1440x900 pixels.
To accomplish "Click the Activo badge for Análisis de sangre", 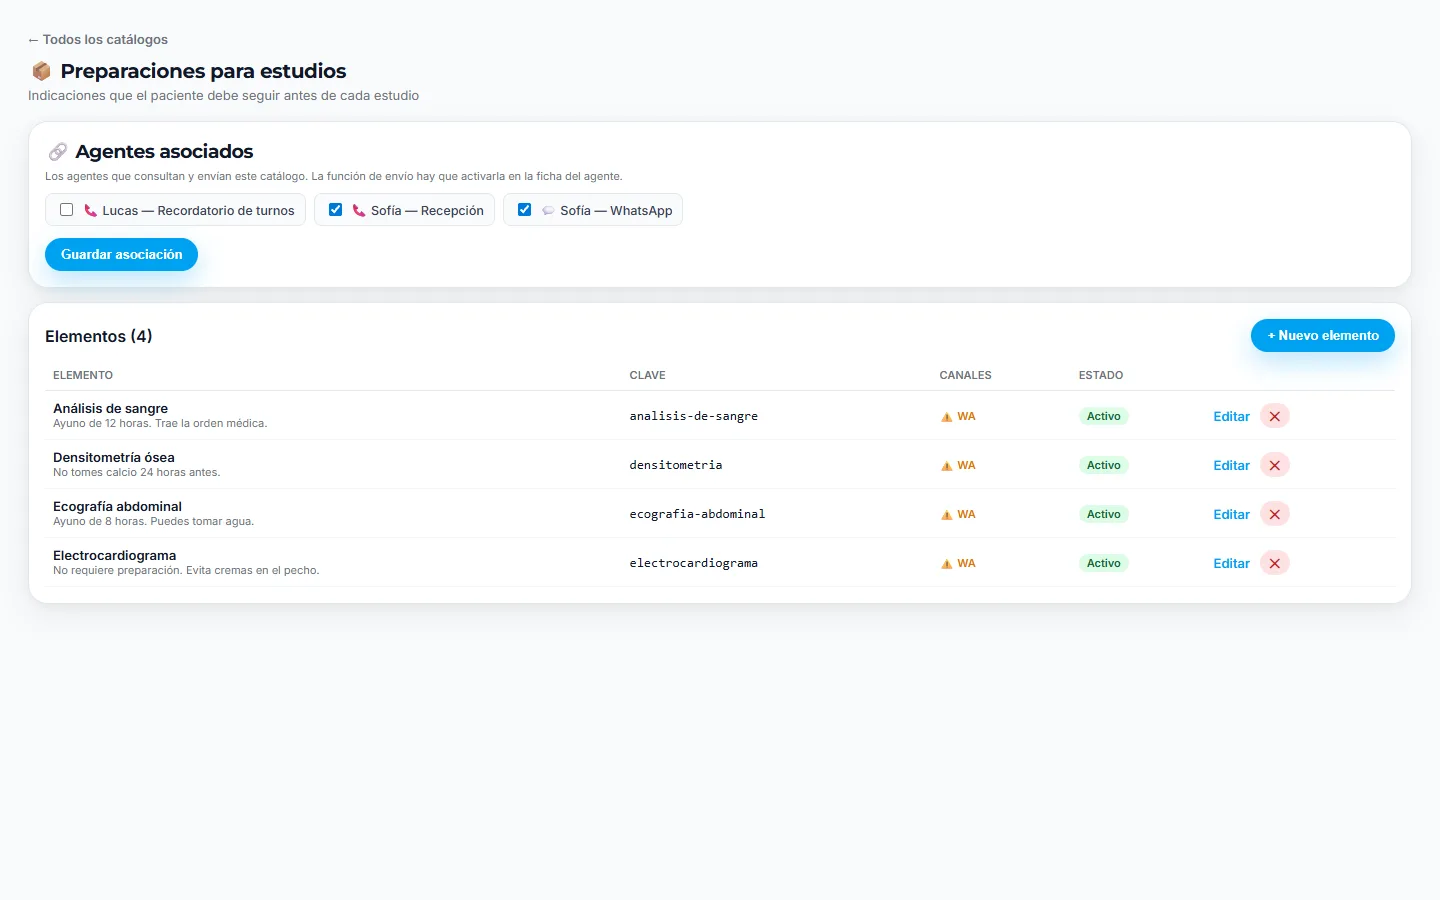I will coord(1104,416).
